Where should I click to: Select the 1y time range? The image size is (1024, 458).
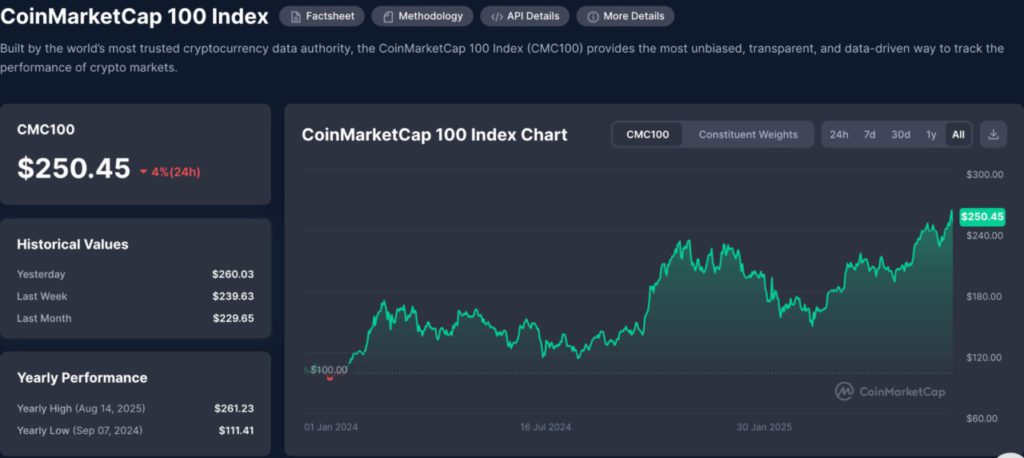[931, 134]
